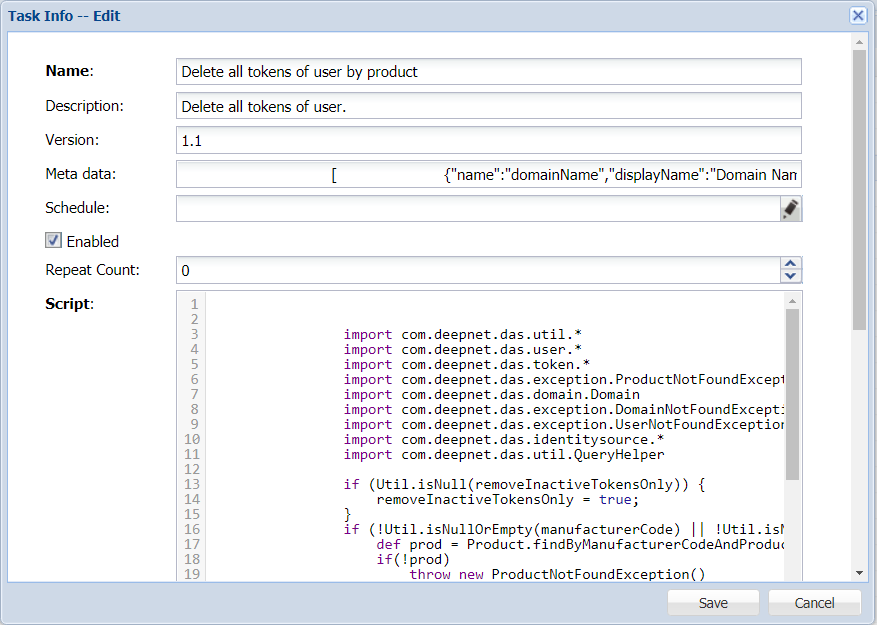Decrease Repeat Count with down arrow

coord(790,276)
